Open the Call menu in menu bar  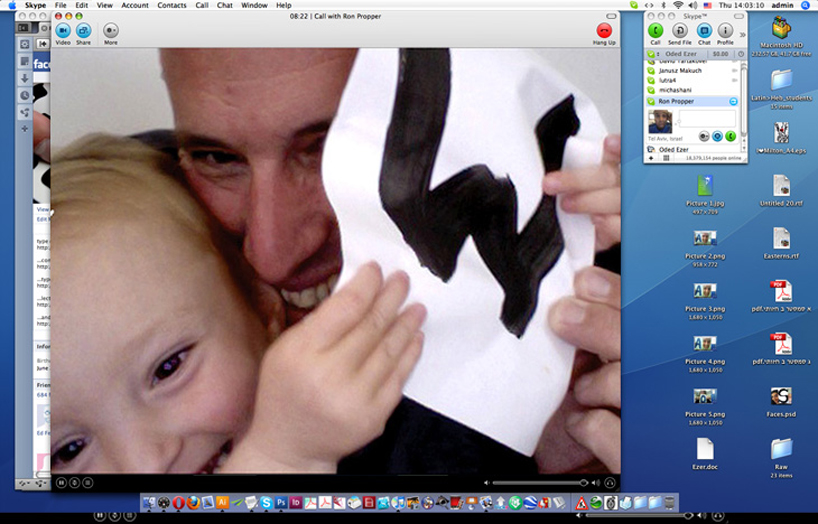click(x=202, y=5)
